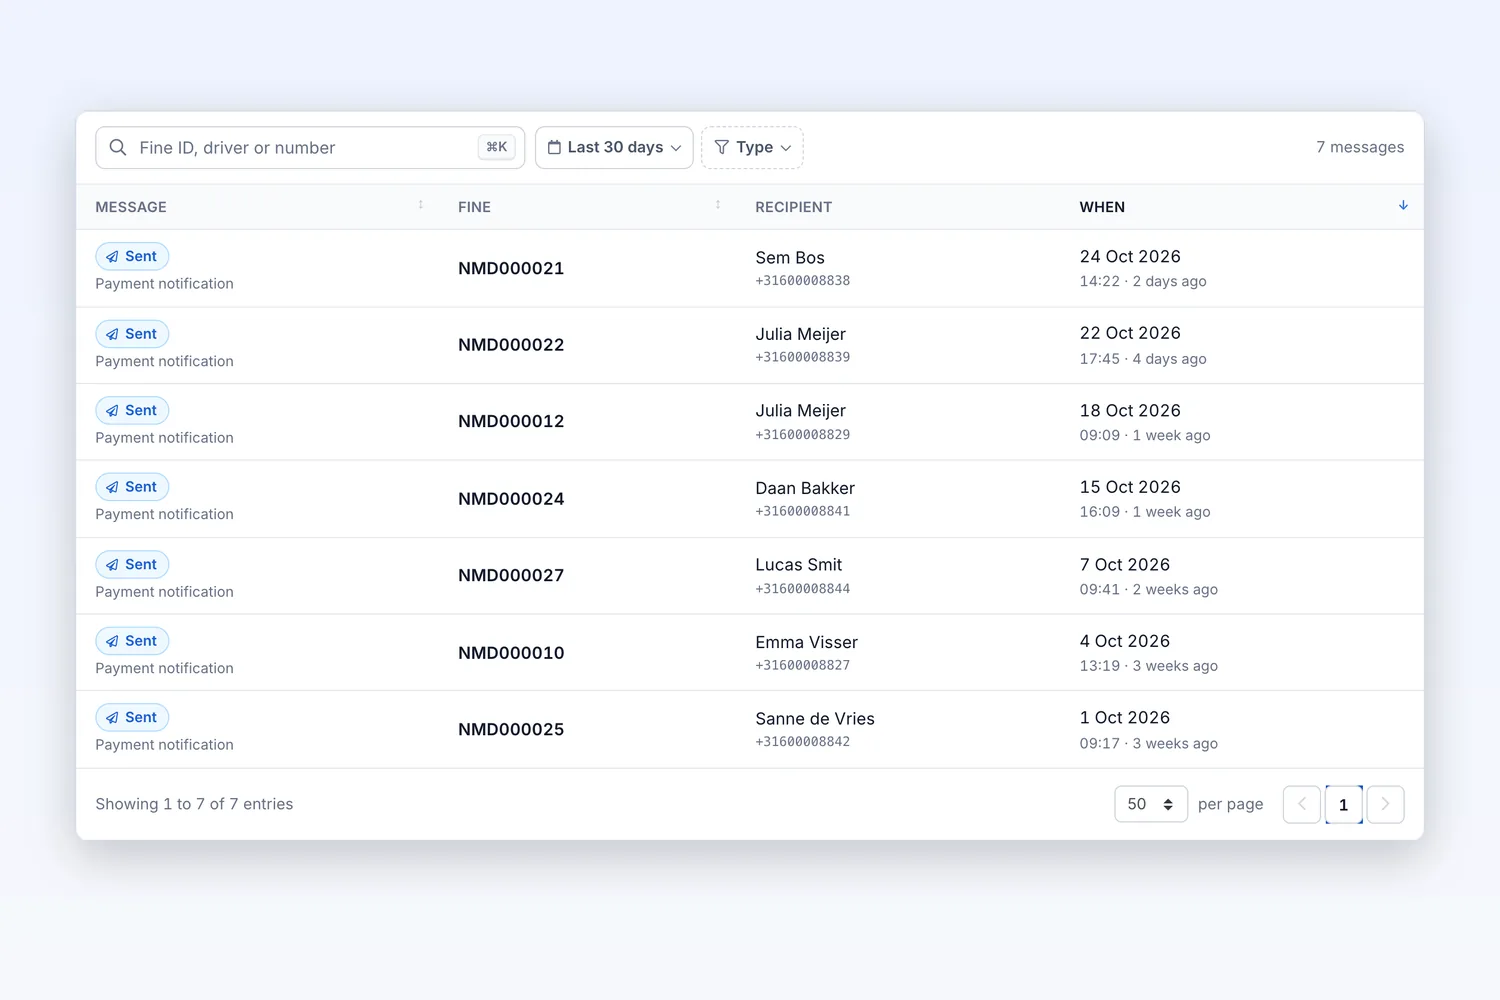Go to the next page arrow
1500x1000 pixels.
pos(1385,804)
